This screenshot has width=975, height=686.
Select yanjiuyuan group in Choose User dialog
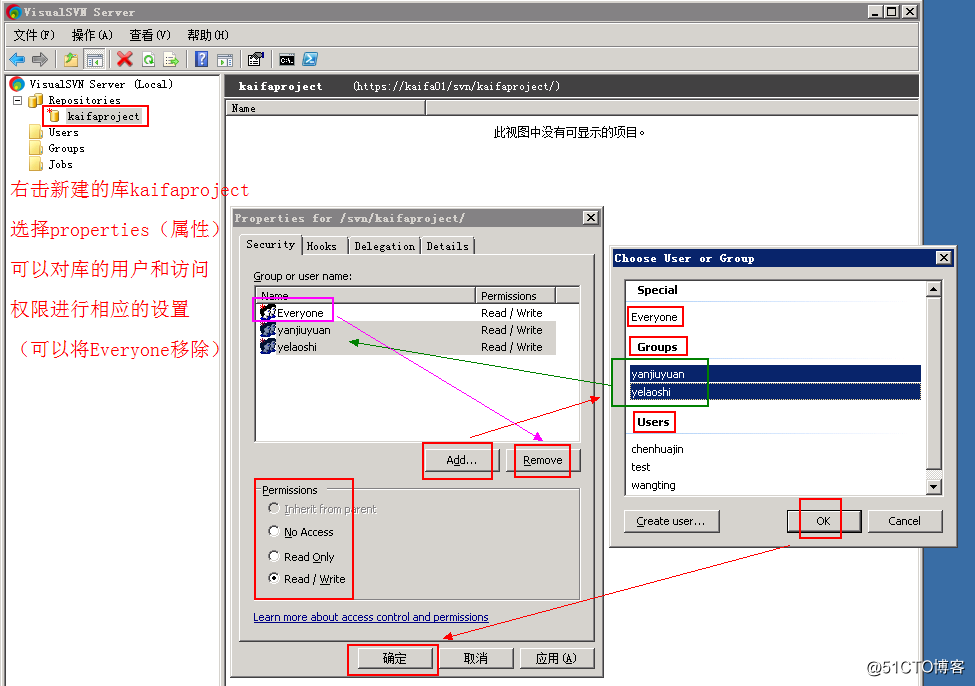(x=775, y=374)
